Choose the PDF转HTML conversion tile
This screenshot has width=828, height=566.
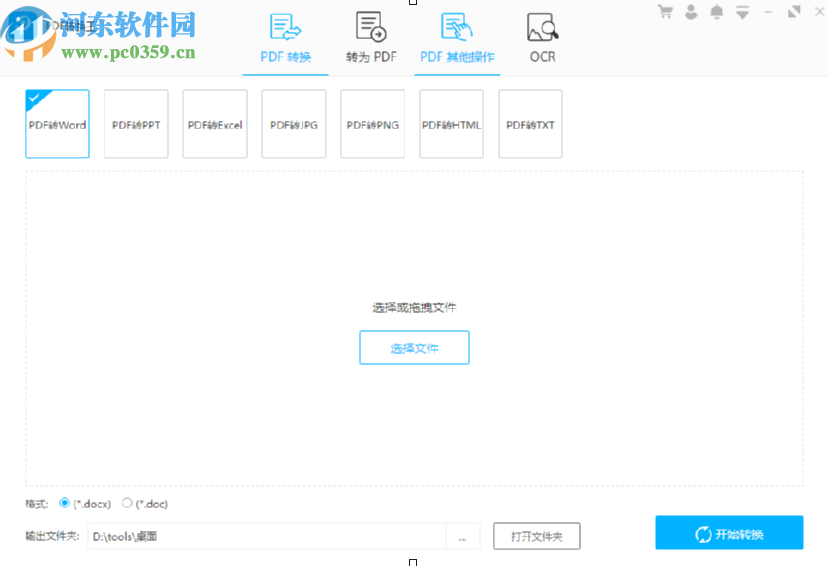451,124
